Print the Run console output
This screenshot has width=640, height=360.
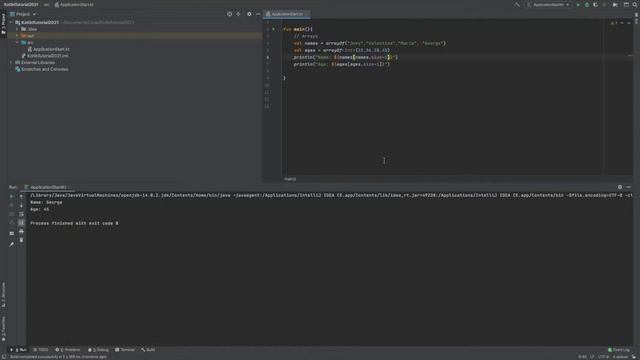pyautogui.click(x=21, y=231)
